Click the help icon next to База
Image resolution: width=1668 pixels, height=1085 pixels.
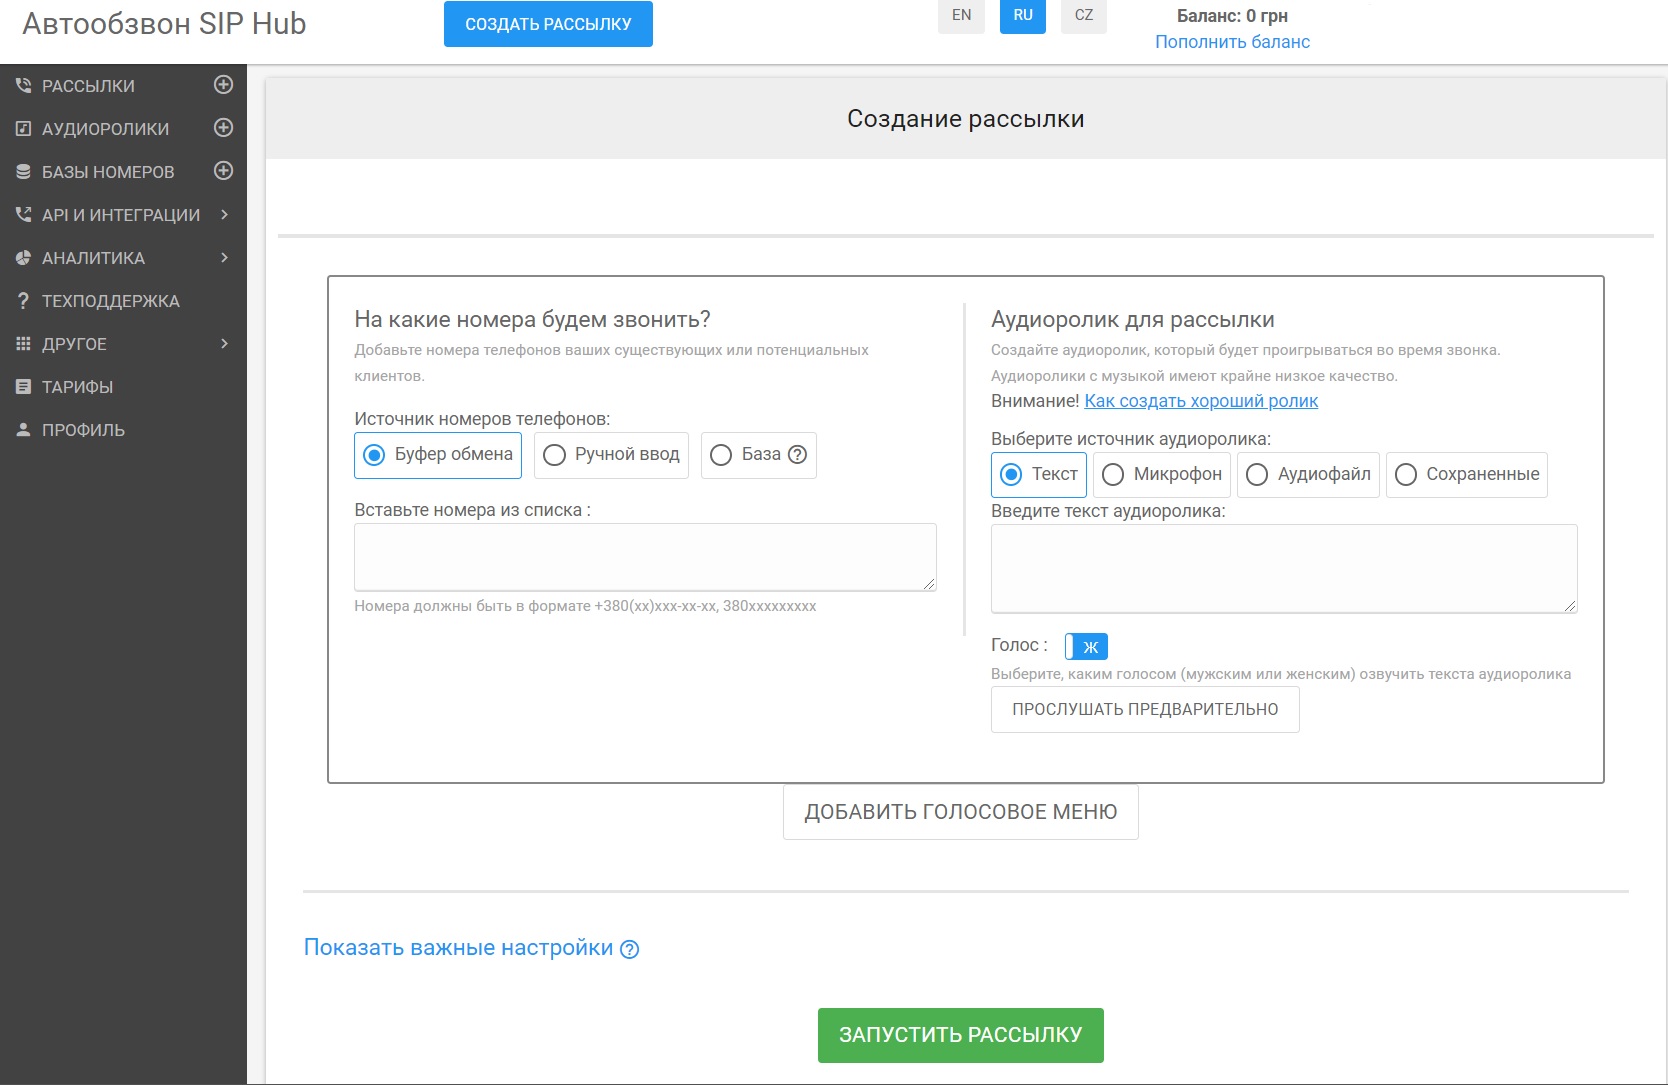tap(797, 454)
